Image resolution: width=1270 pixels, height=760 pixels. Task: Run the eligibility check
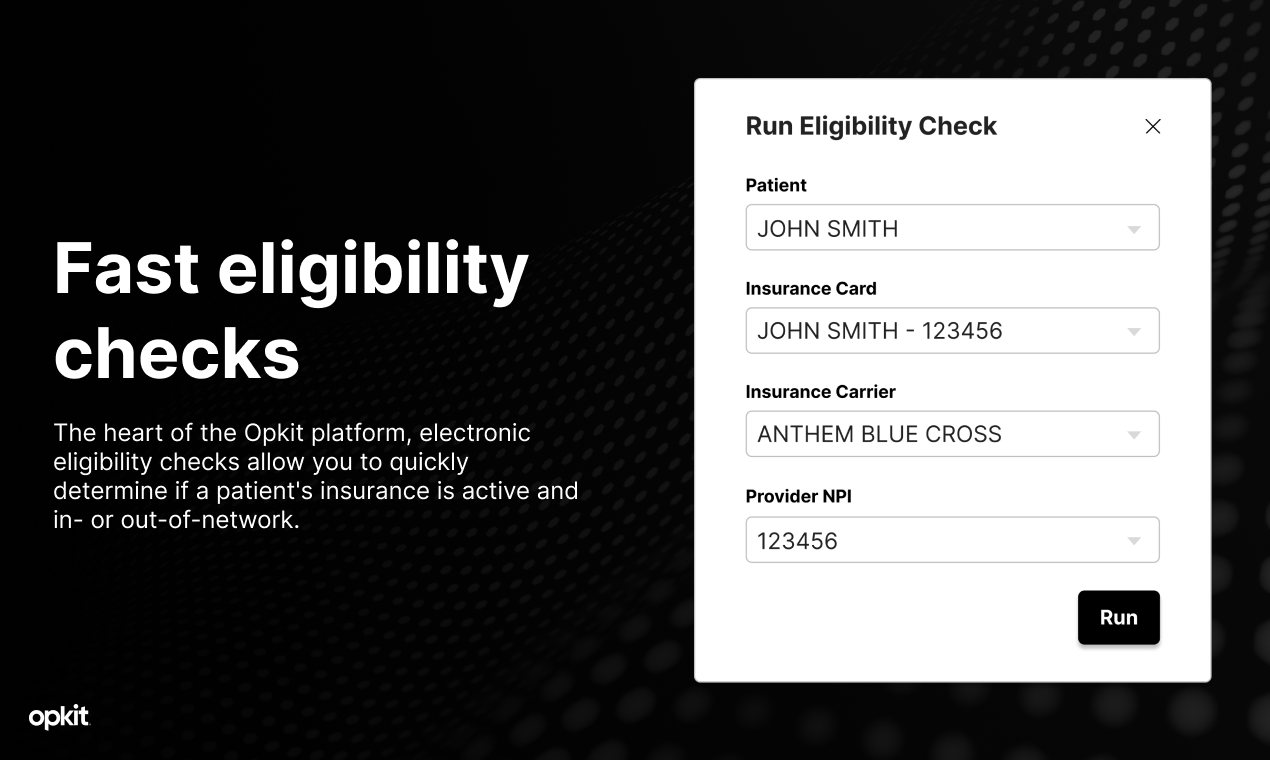1118,617
